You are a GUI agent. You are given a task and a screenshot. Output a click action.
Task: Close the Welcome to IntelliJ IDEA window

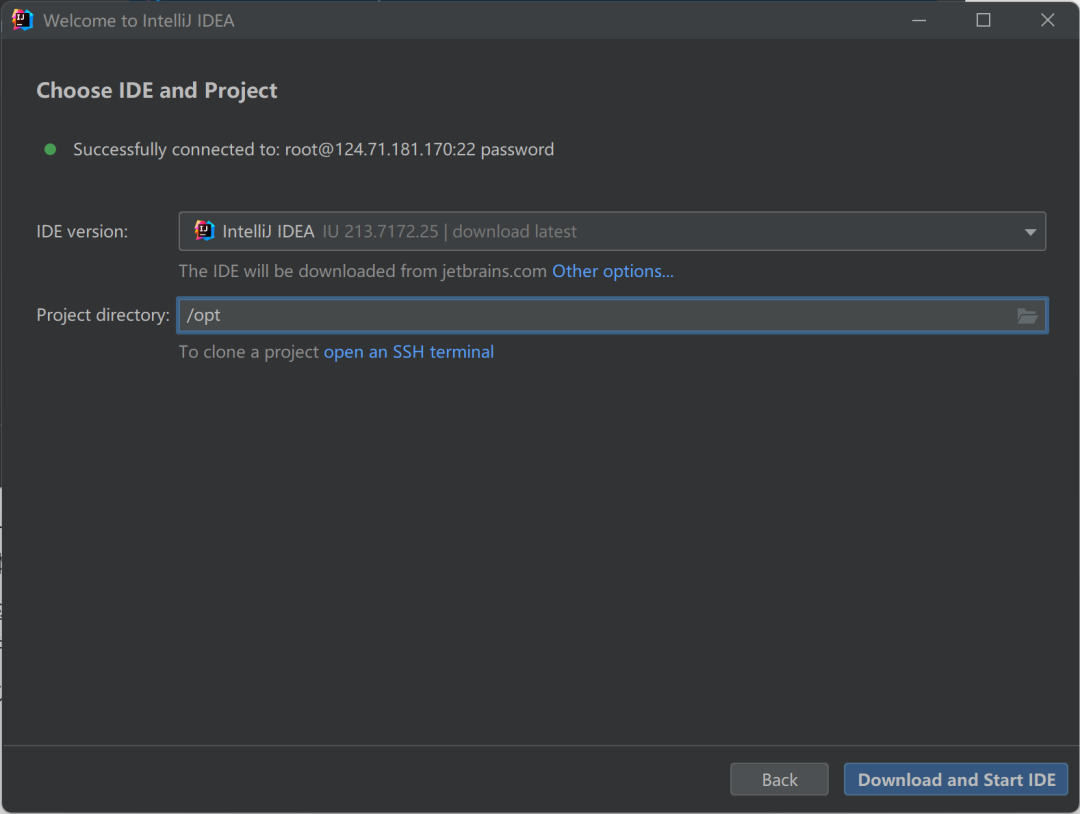coord(1047,20)
